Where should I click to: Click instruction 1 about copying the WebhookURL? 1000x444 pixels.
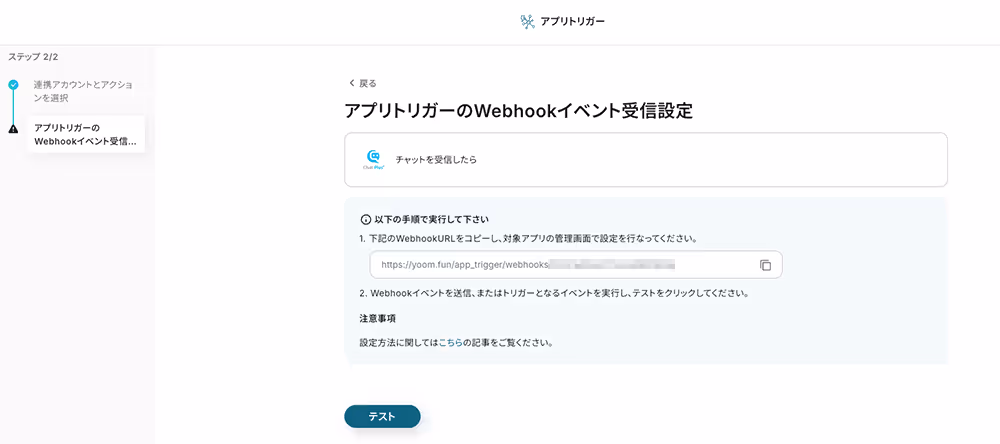point(528,239)
